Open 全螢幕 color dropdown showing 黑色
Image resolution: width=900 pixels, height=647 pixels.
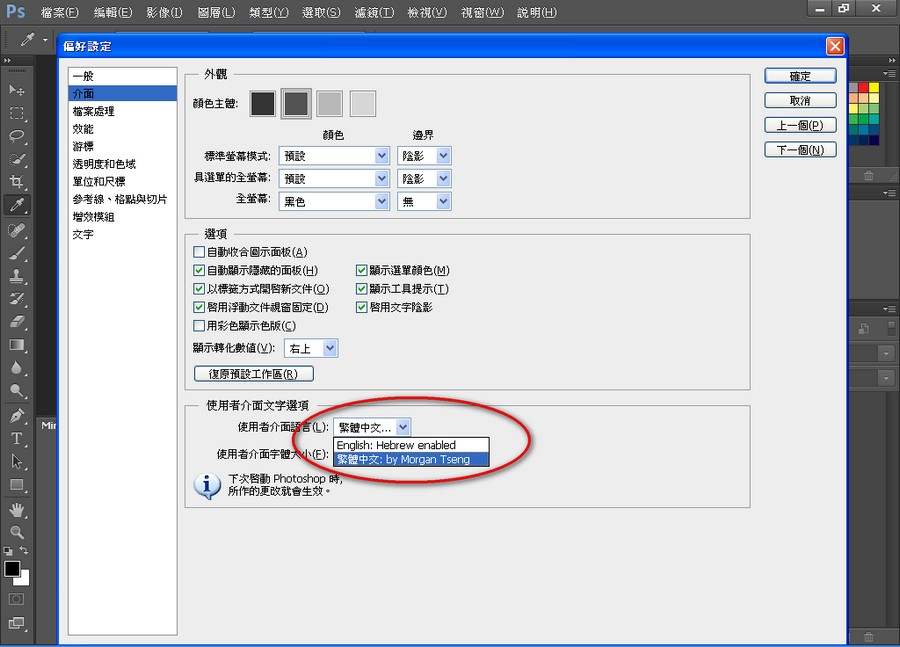tap(334, 202)
